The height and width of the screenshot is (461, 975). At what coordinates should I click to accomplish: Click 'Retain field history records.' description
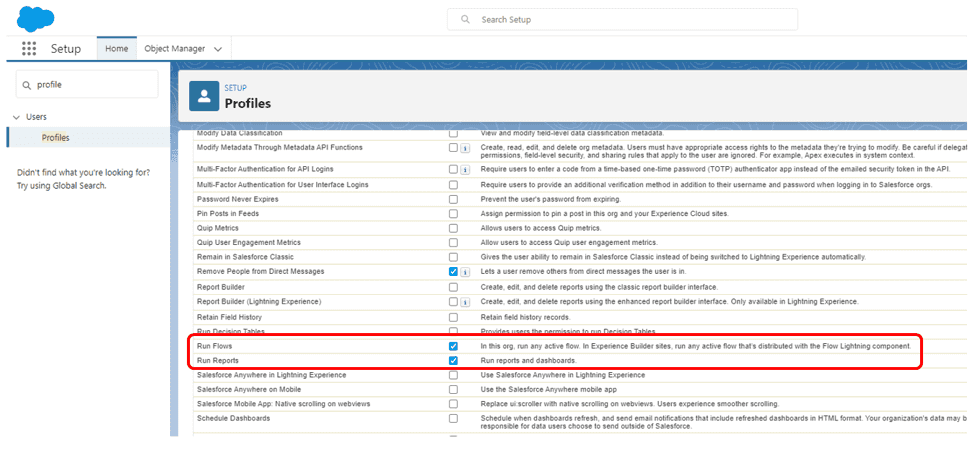coord(526,317)
